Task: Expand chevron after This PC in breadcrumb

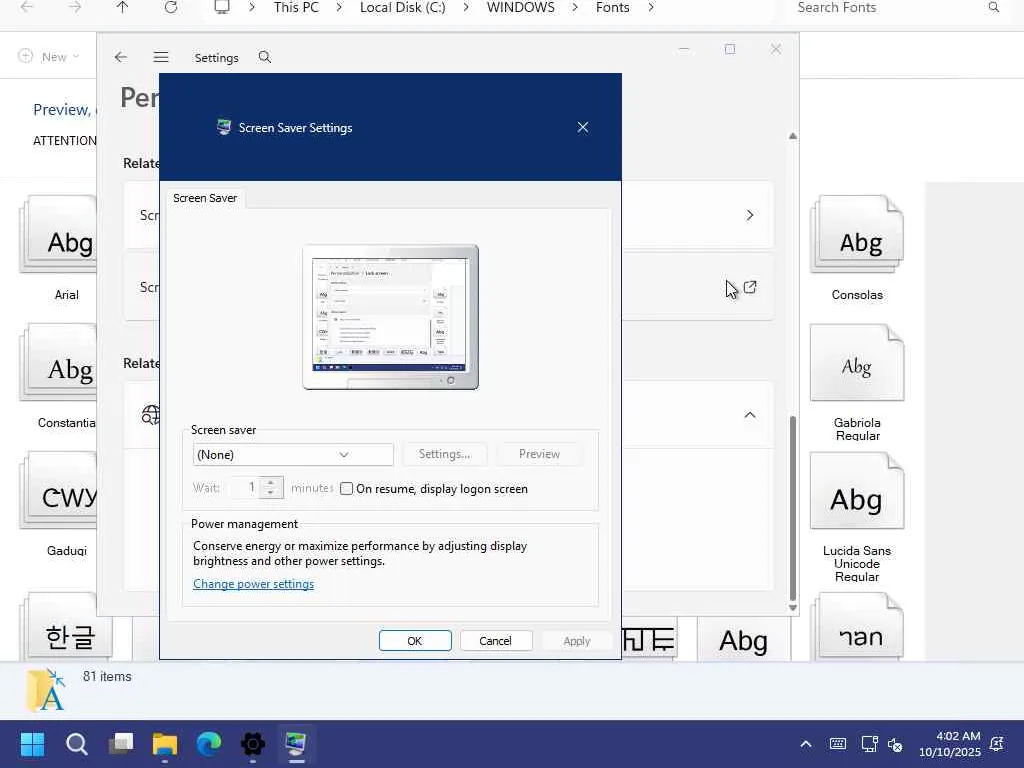Action: [339, 8]
